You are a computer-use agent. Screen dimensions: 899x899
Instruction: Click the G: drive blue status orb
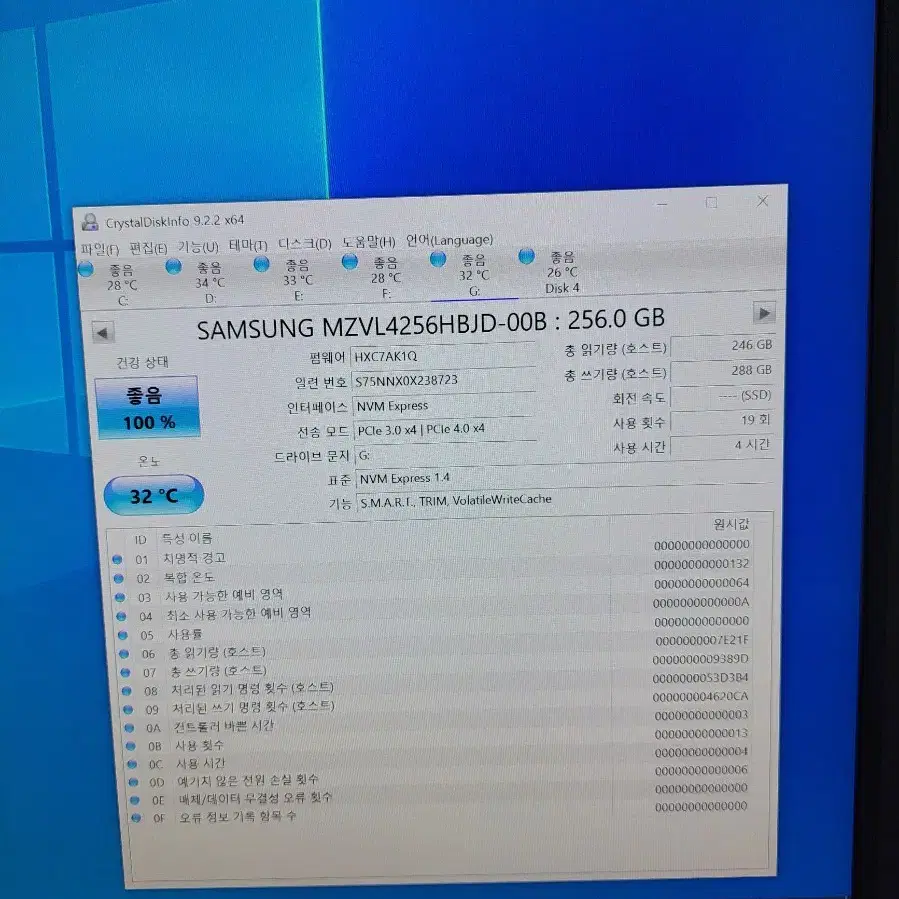[x=438, y=260]
